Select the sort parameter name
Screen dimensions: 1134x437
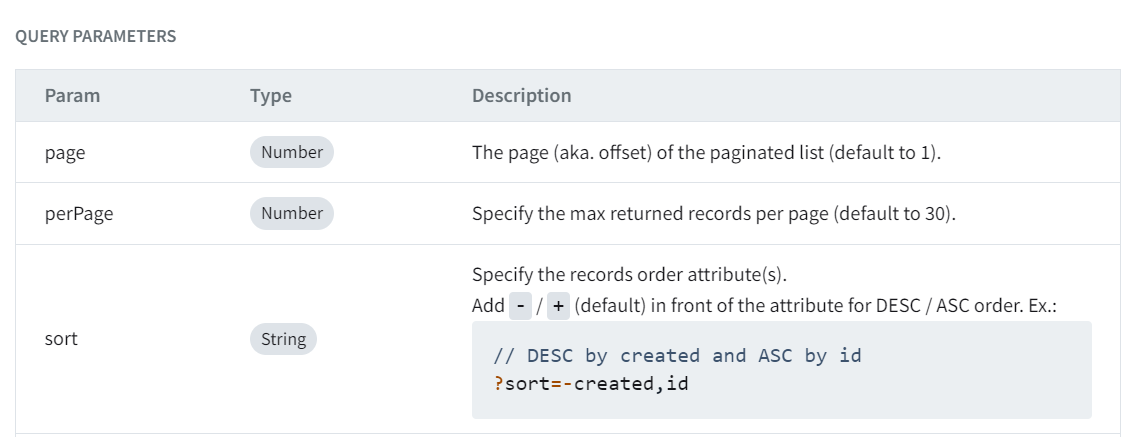(61, 339)
